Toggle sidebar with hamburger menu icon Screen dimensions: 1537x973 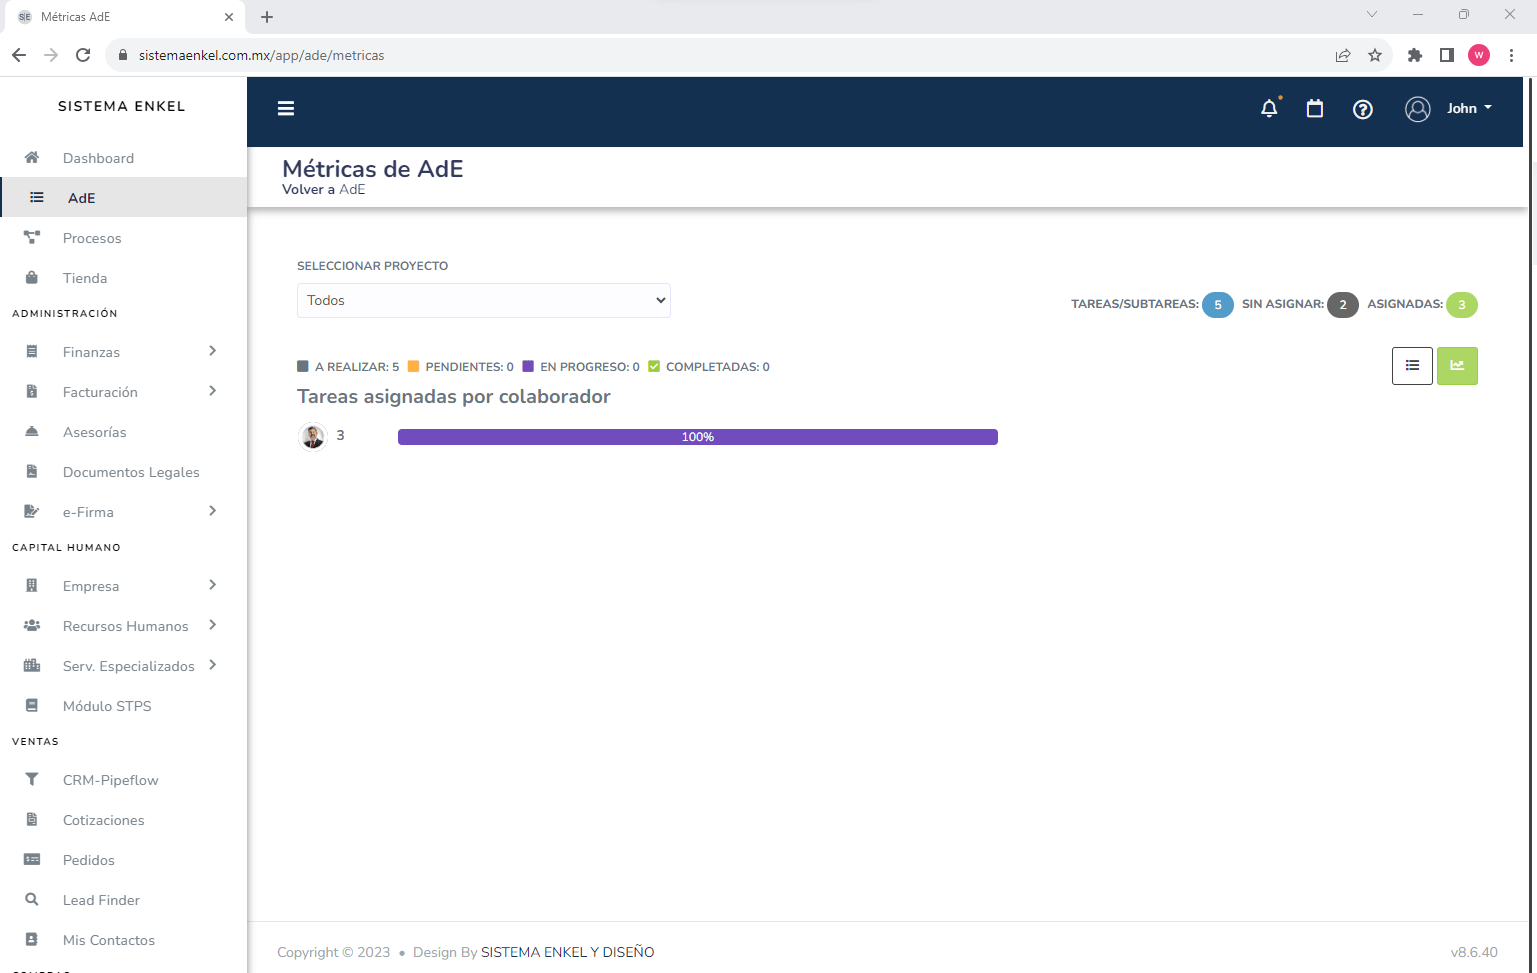286,109
